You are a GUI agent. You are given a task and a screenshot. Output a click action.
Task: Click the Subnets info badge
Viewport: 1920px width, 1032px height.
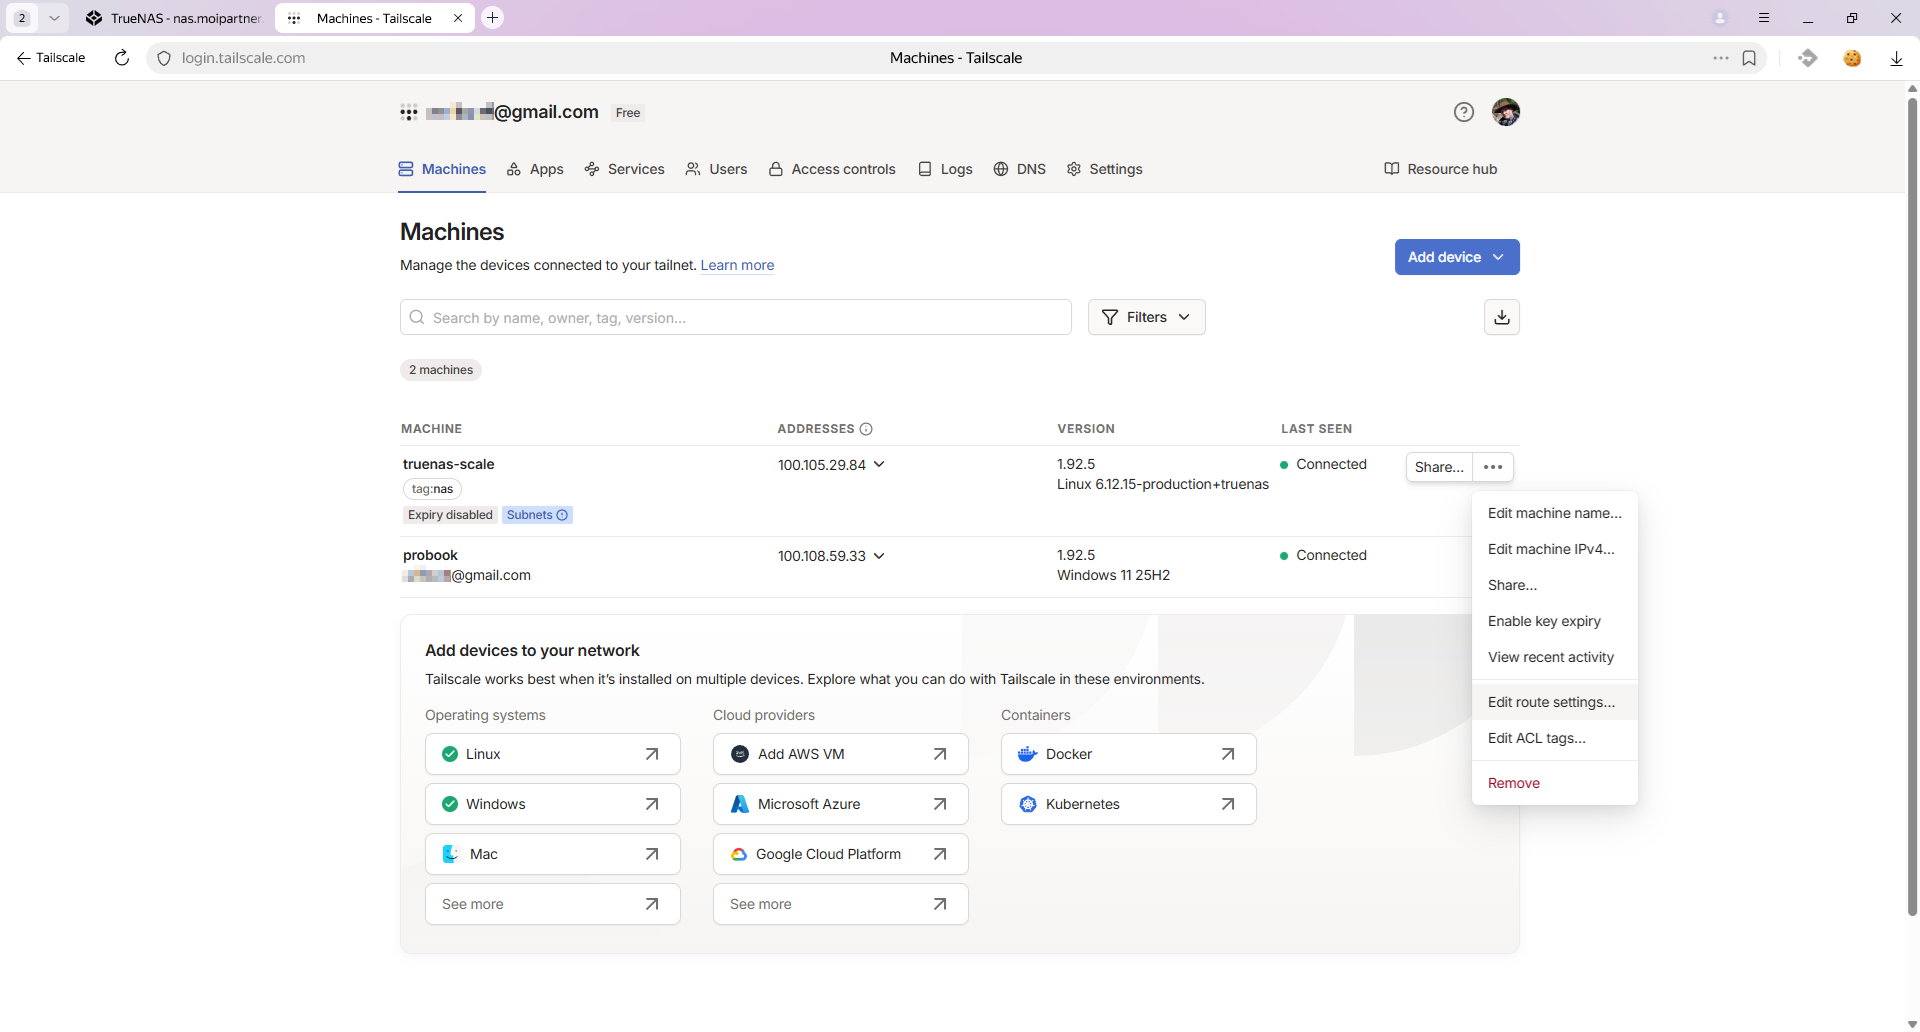pyautogui.click(x=537, y=515)
